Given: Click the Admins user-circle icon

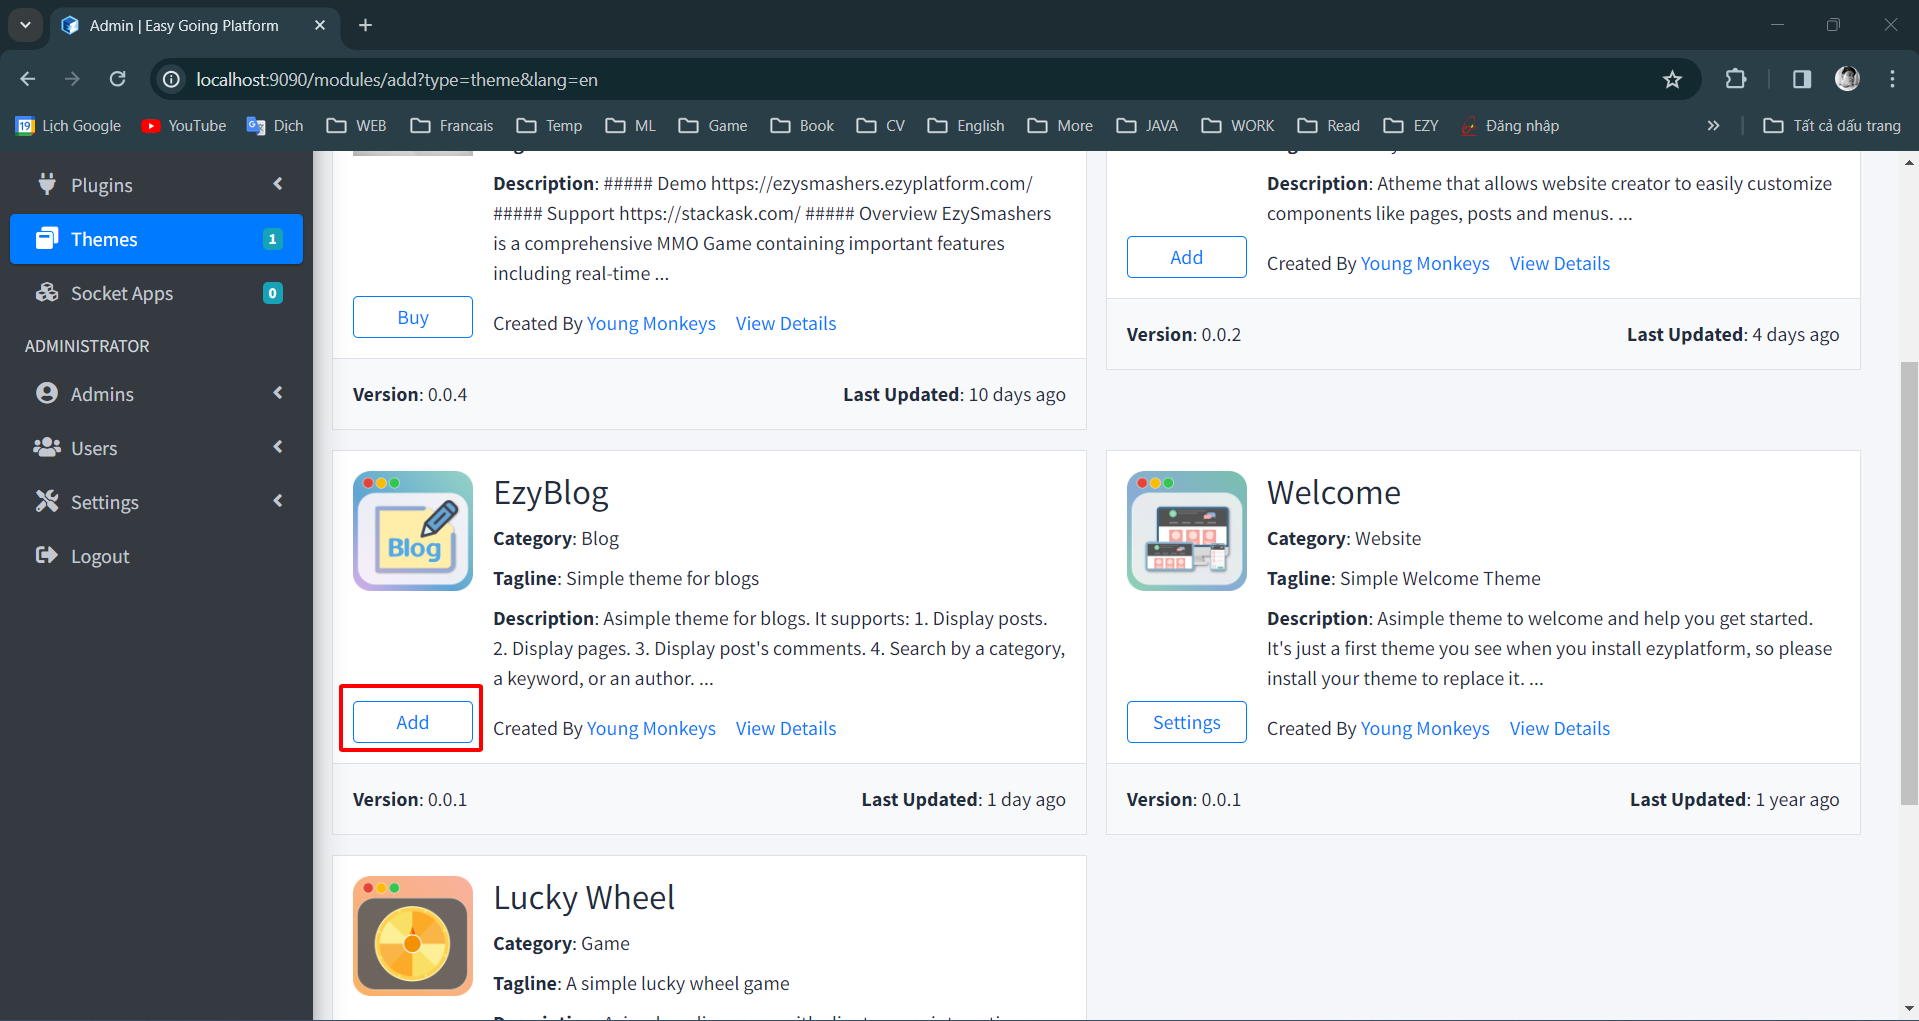Looking at the screenshot, I should click(47, 393).
